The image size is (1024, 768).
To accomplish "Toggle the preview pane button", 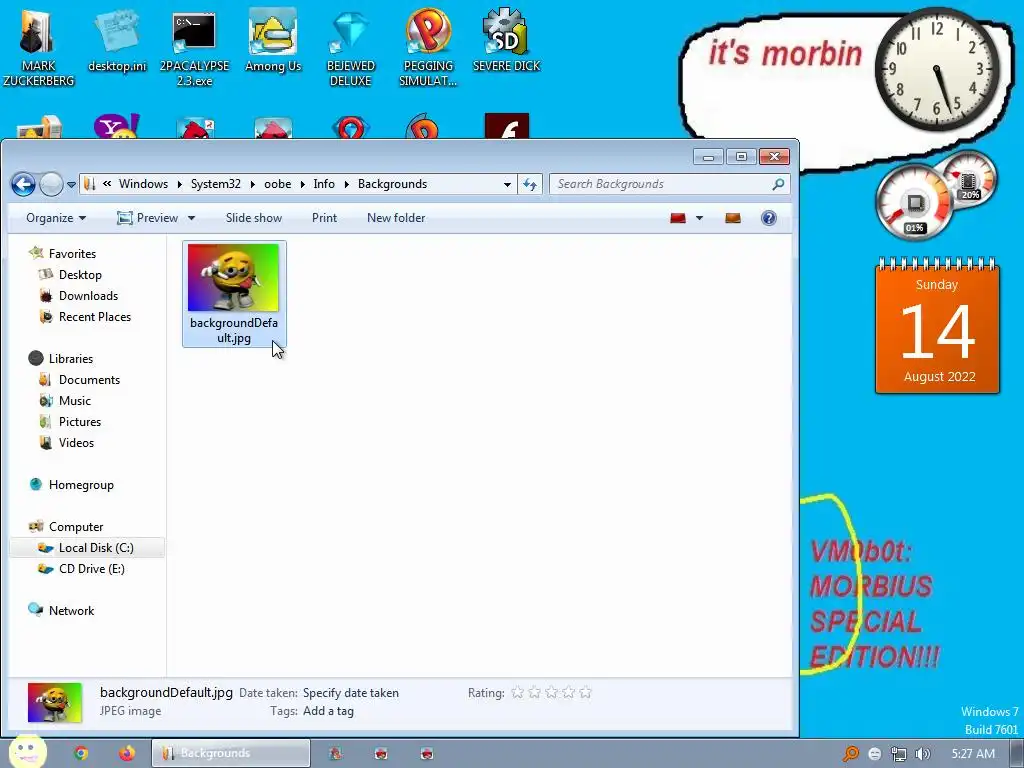I will click(x=733, y=218).
